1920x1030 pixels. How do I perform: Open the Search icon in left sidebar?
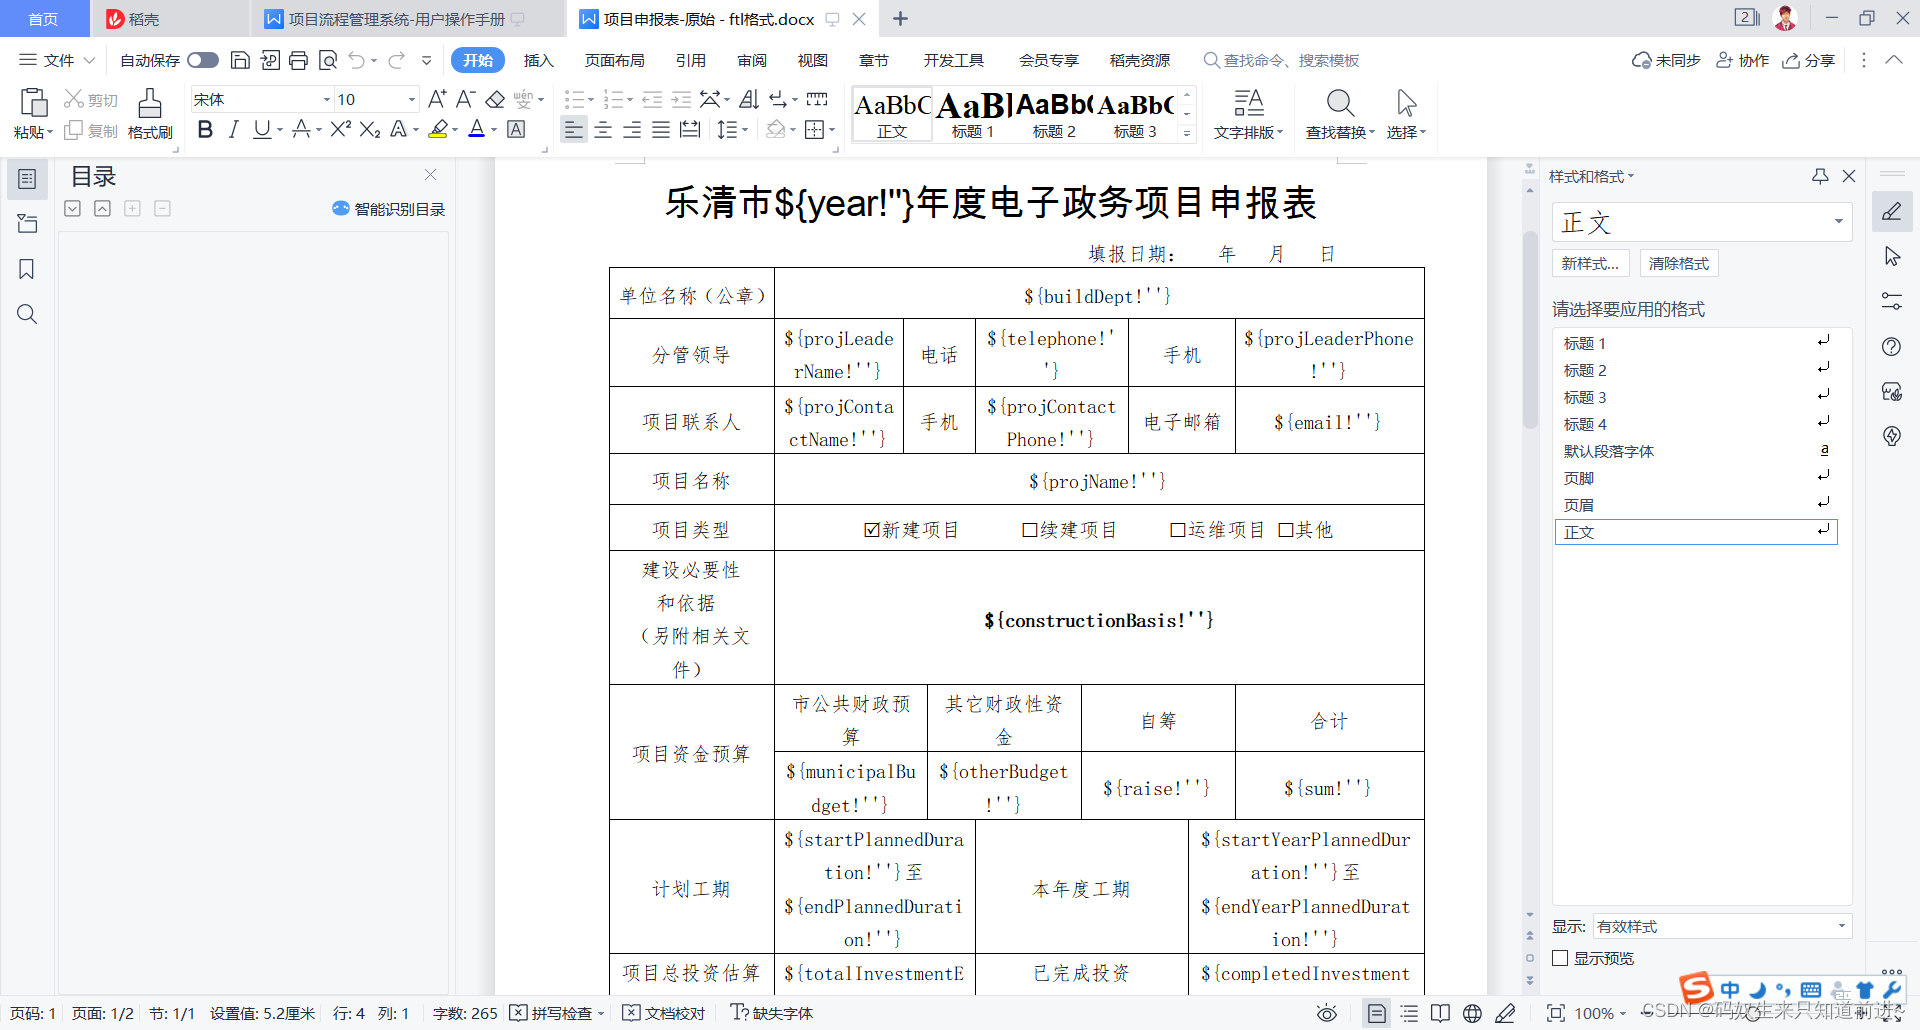point(27,314)
